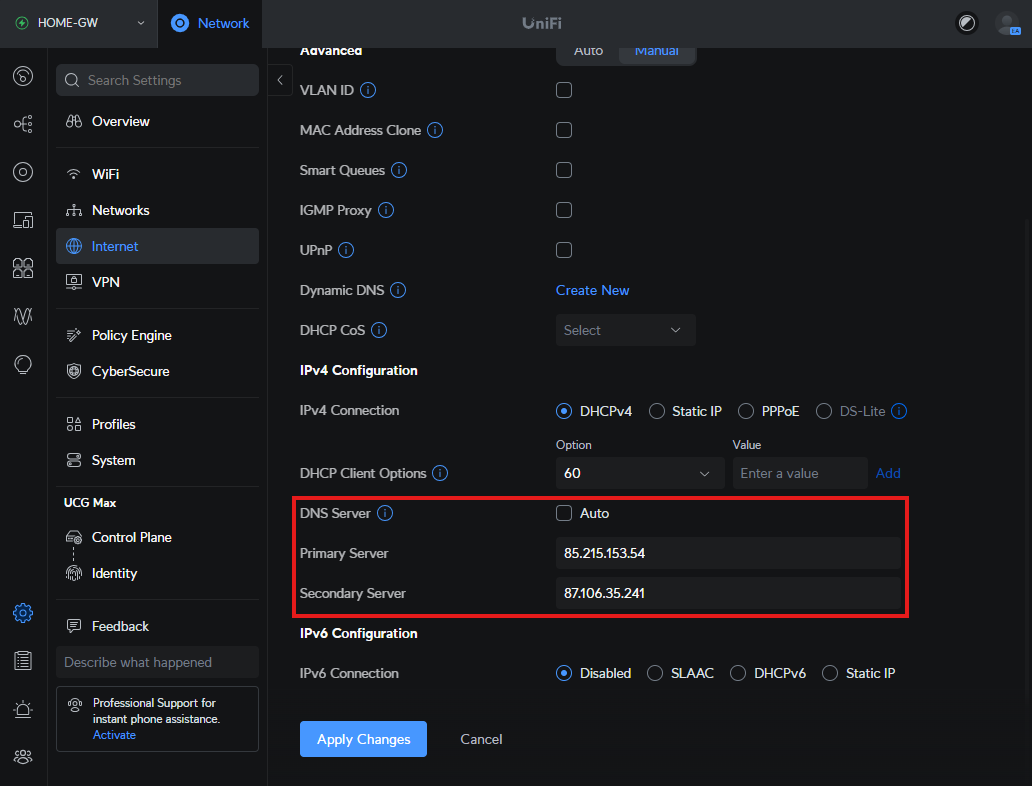
Task: Click the Secondary Server DNS field
Action: pos(728,593)
